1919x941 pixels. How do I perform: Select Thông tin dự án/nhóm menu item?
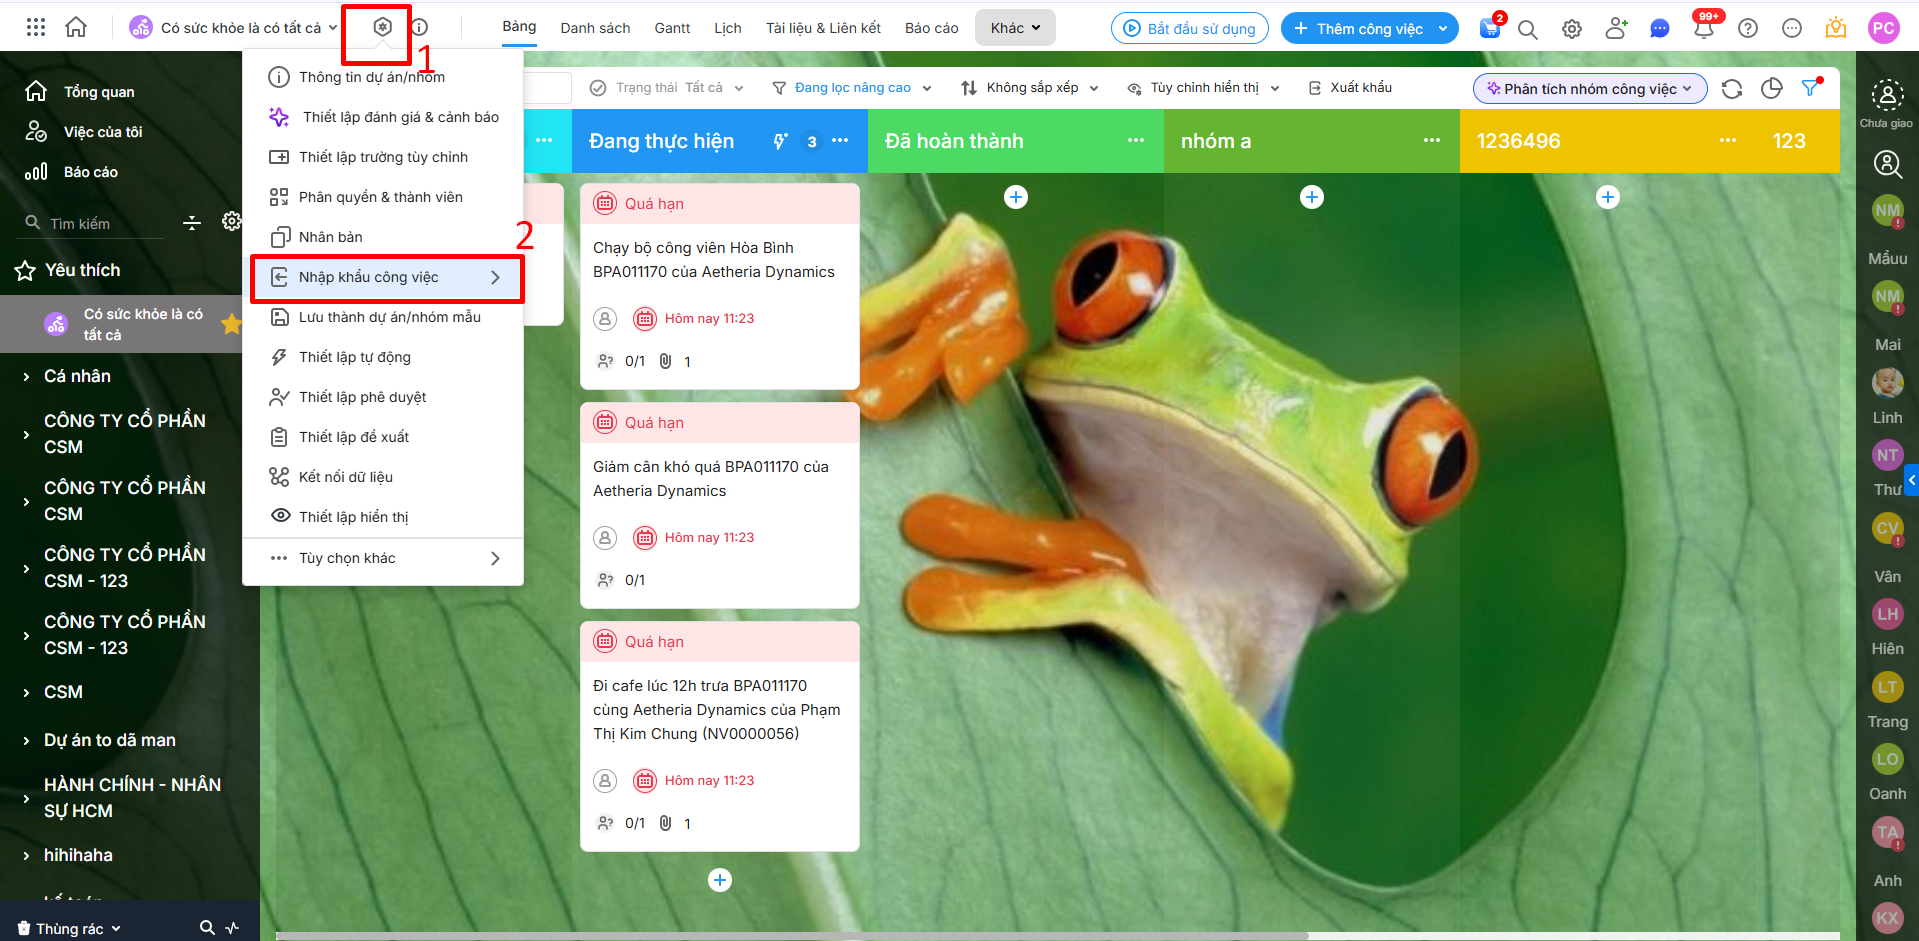[x=383, y=77]
